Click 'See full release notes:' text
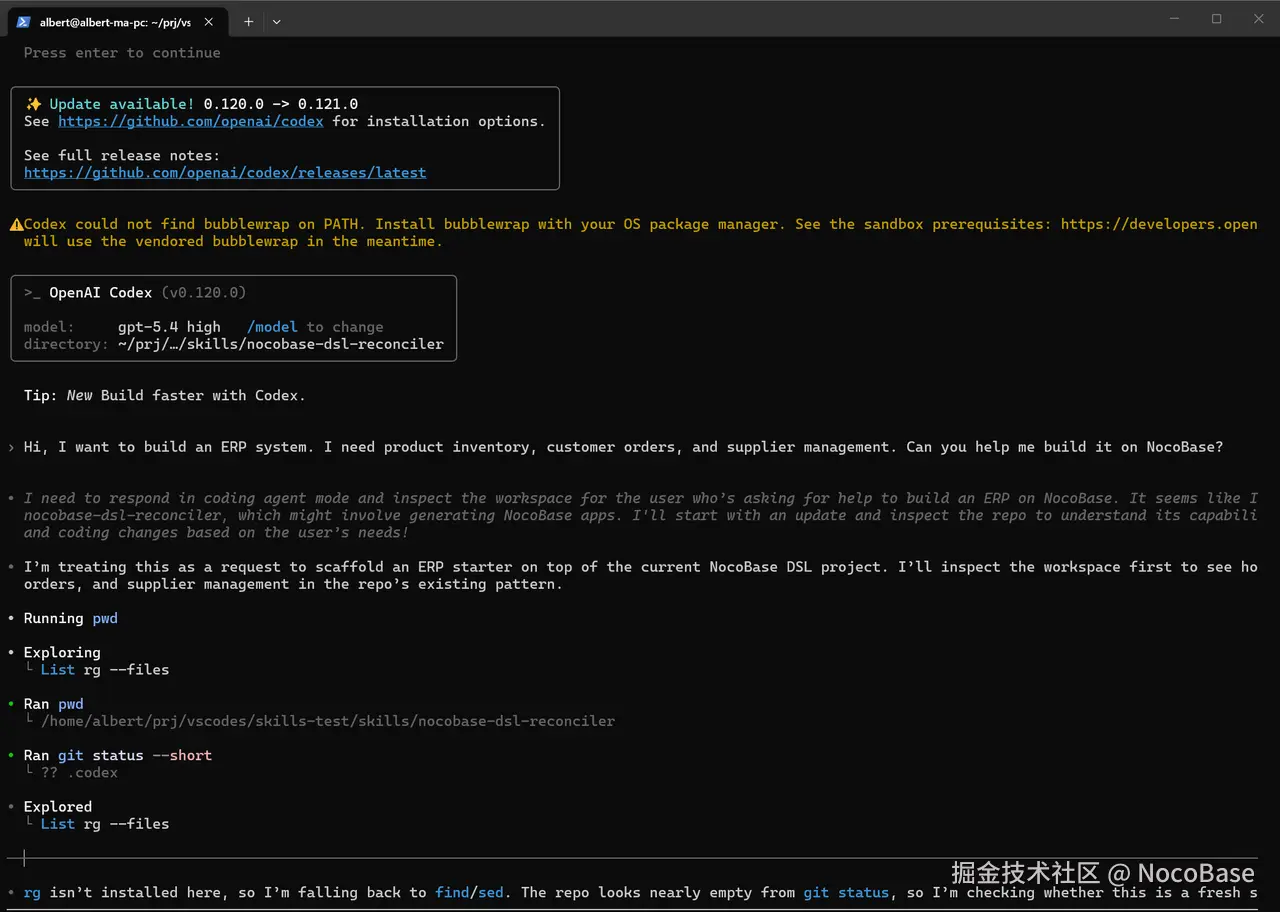The width and height of the screenshot is (1280, 912). (122, 156)
